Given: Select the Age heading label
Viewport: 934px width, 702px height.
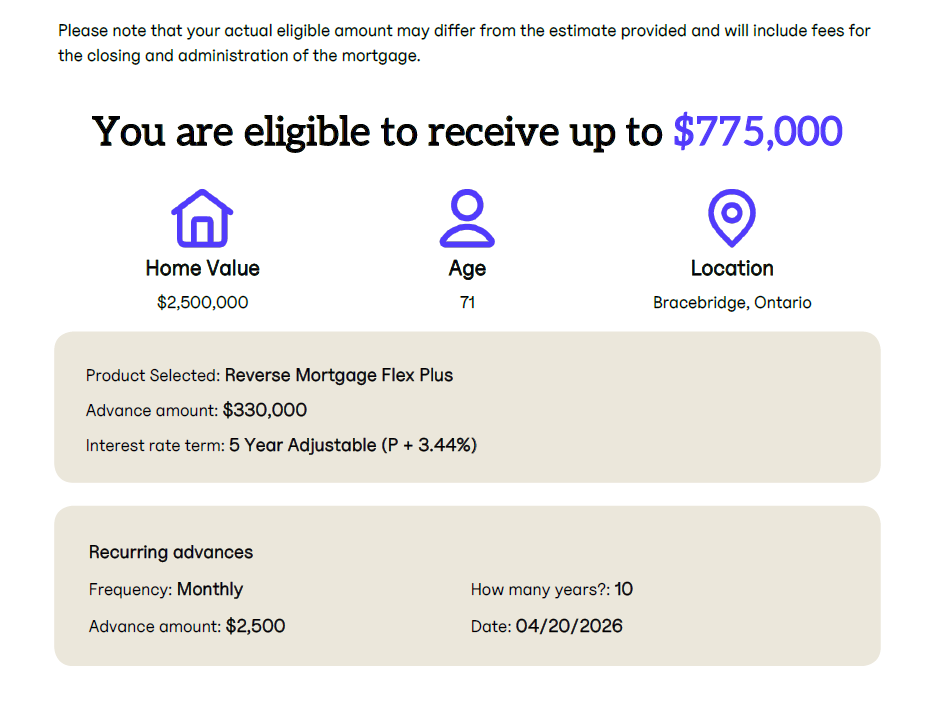Looking at the screenshot, I should click(467, 268).
